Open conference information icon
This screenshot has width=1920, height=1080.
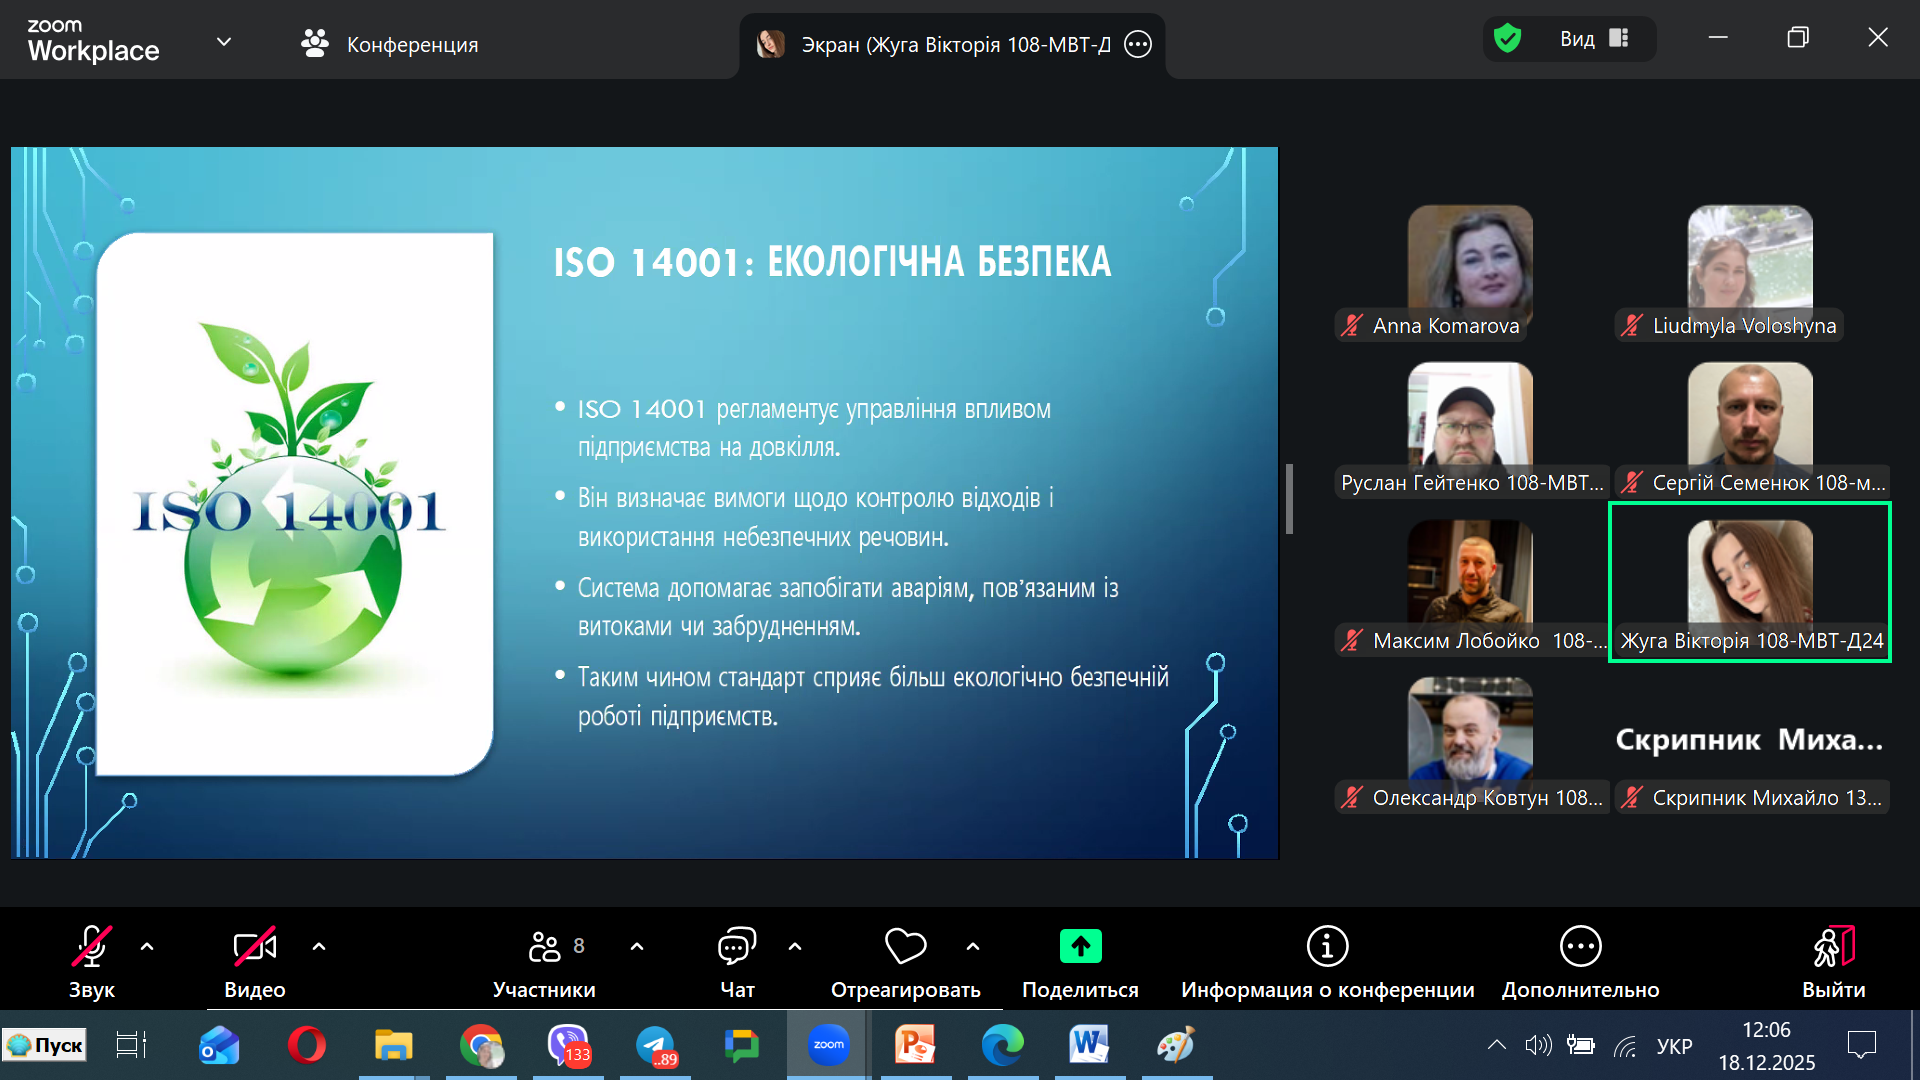[x=1327, y=946]
